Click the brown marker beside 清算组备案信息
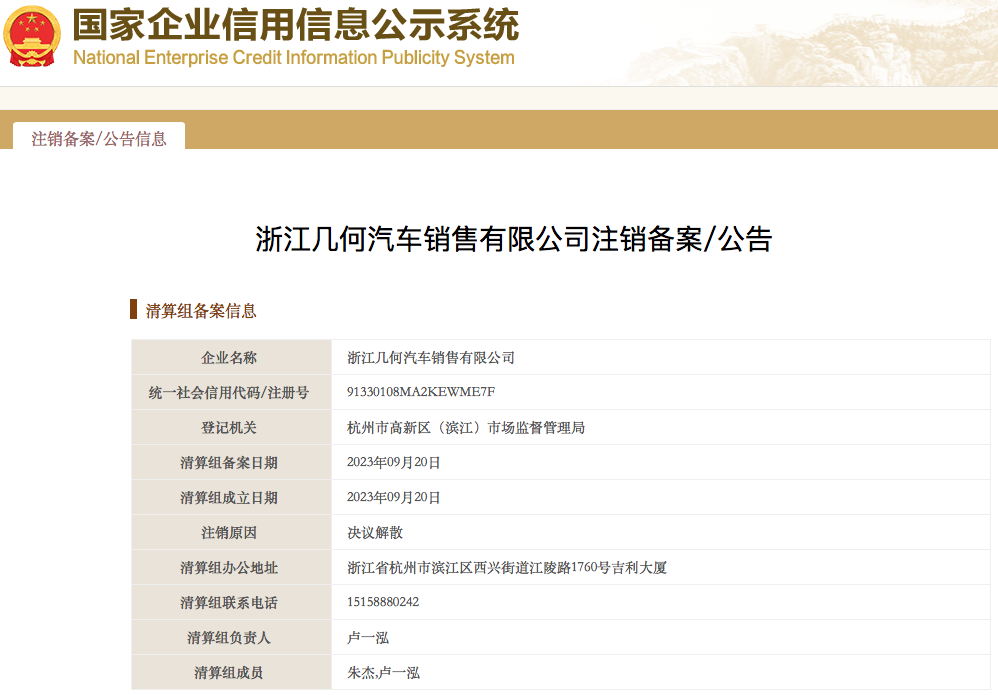The image size is (998, 695). pos(134,309)
